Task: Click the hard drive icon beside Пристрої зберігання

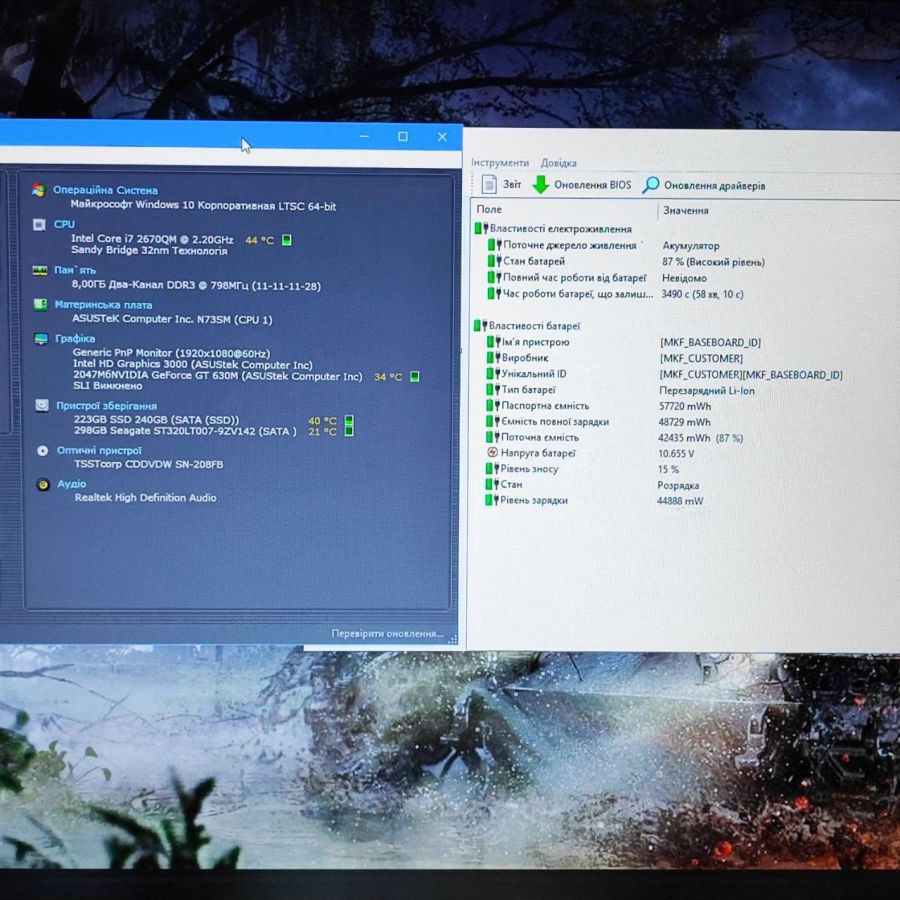Action: click(x=41, y=405)
